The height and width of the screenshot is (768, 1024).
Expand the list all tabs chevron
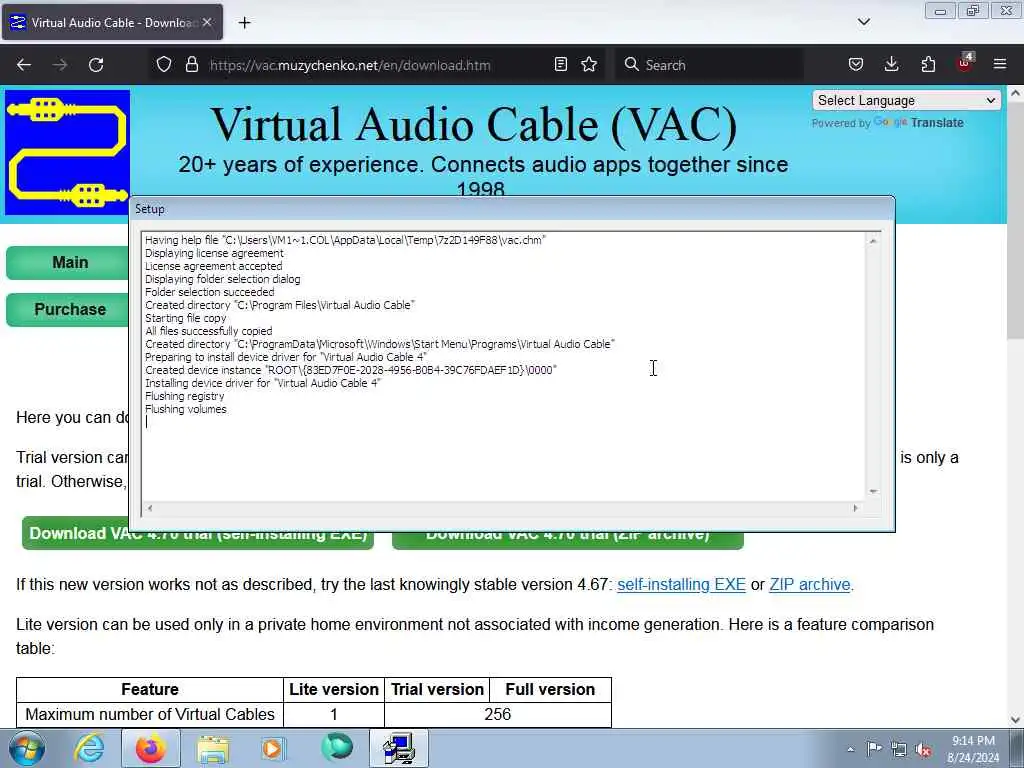point(863,22)
